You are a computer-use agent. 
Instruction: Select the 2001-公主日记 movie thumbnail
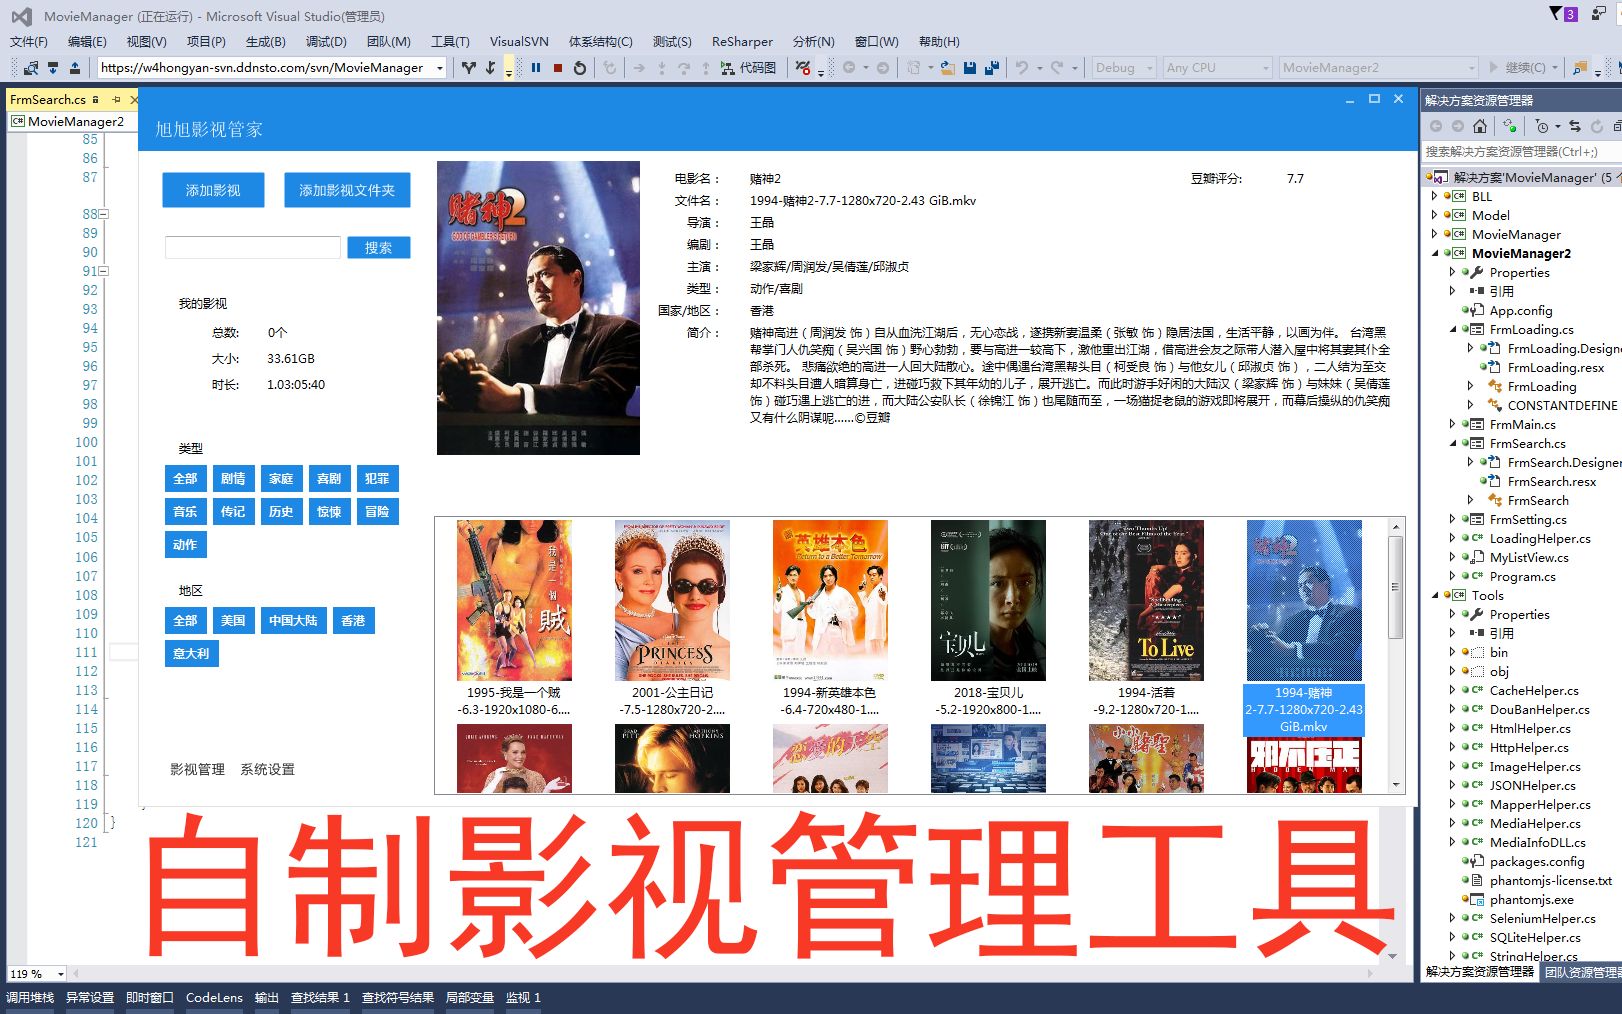tap(672, 618)
